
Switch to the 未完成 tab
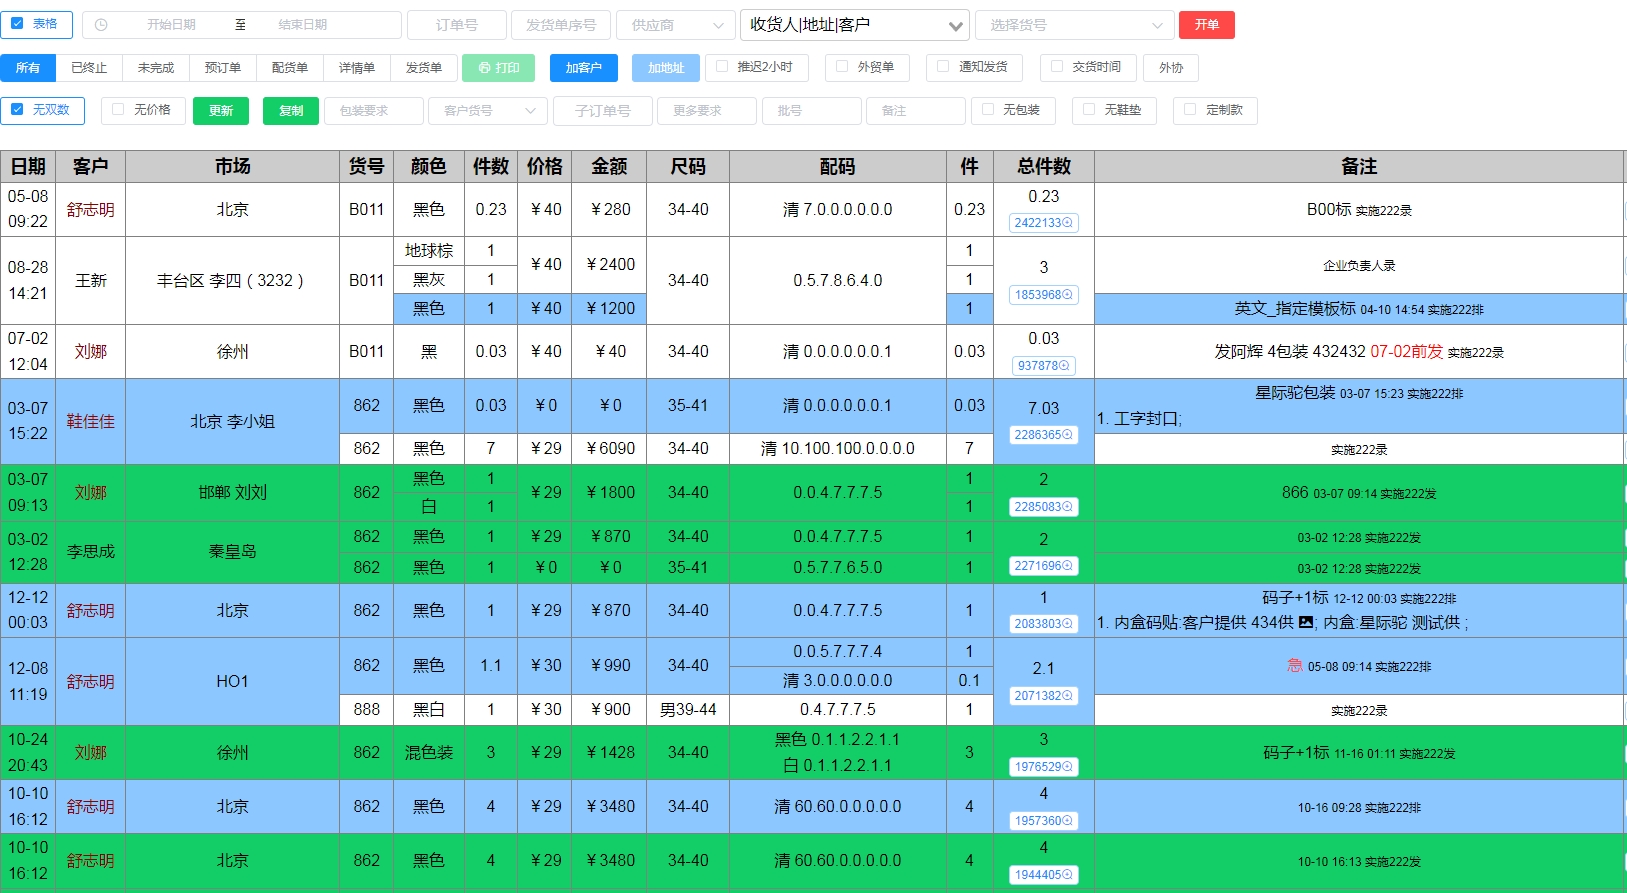156,68
